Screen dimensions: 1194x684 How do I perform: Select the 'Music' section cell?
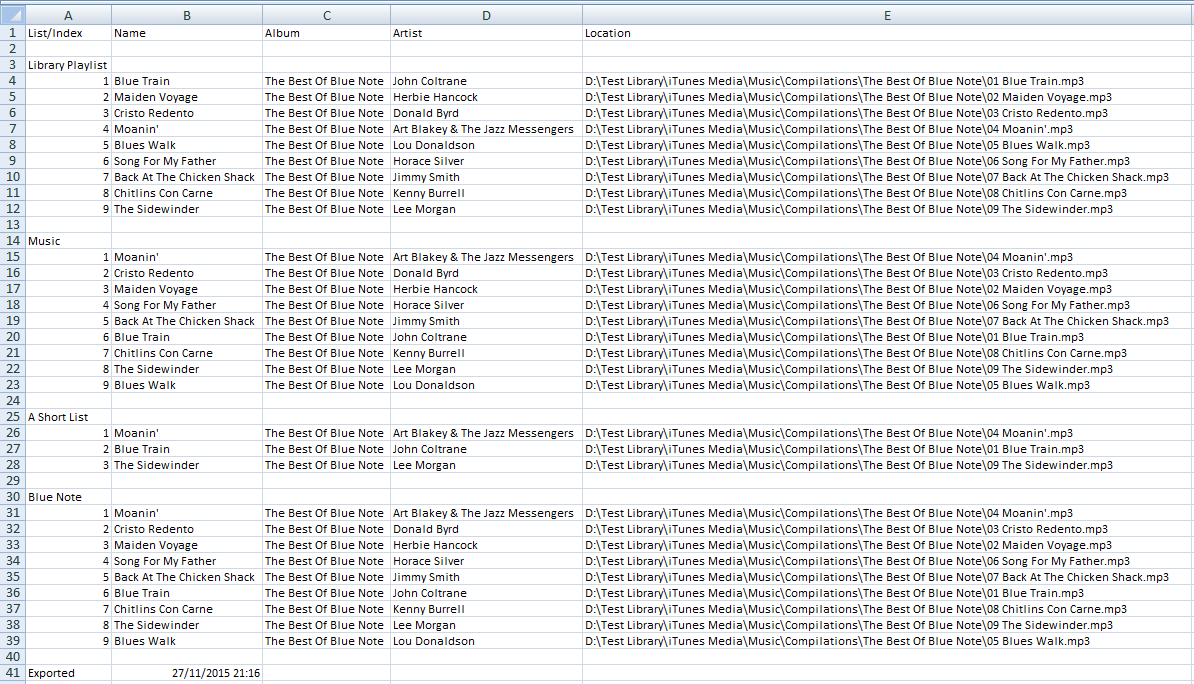[x=69, y=241]
